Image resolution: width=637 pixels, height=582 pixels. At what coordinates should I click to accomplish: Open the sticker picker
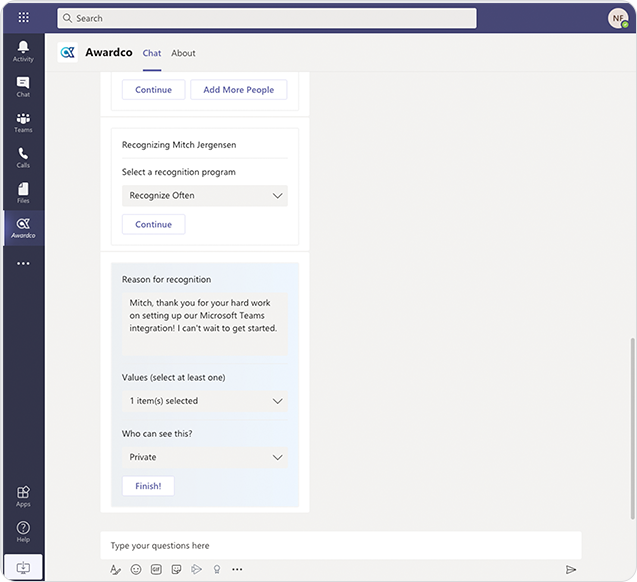point(176,569)
